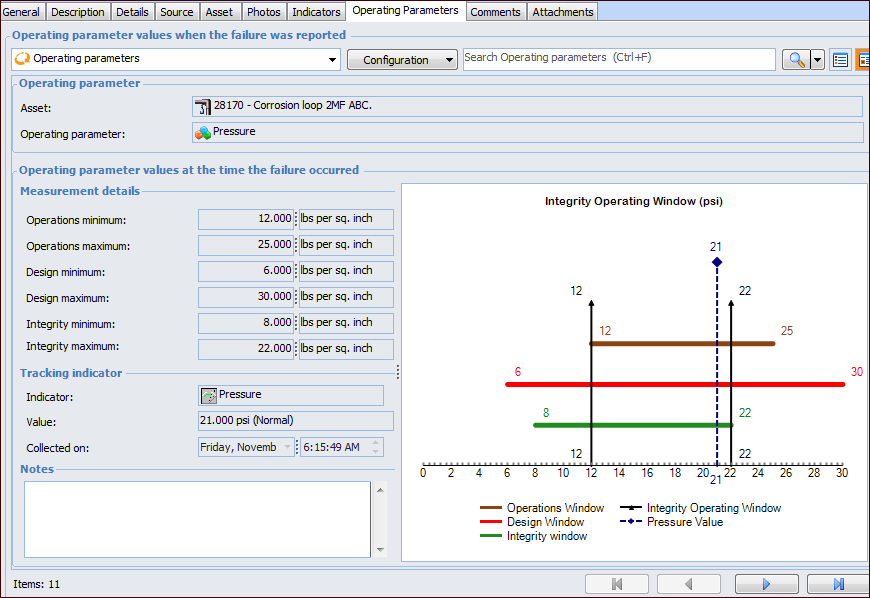Click inside the Notes text area
Screen dimensions: 870x598
point(197,518)
